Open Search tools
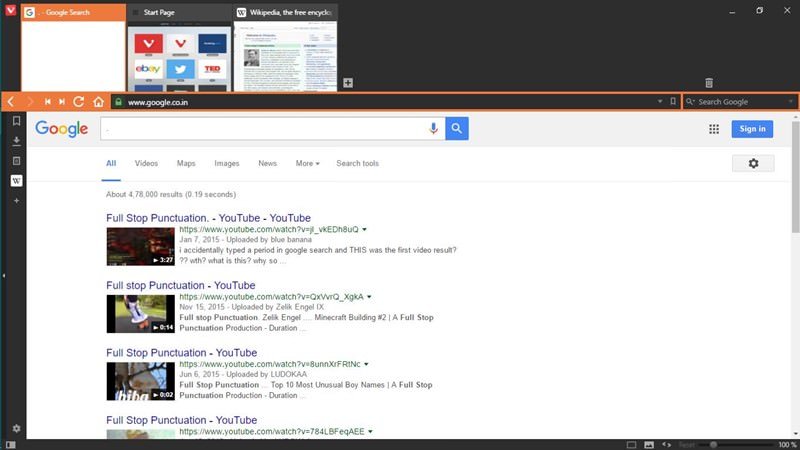 [x=357, y=163]
